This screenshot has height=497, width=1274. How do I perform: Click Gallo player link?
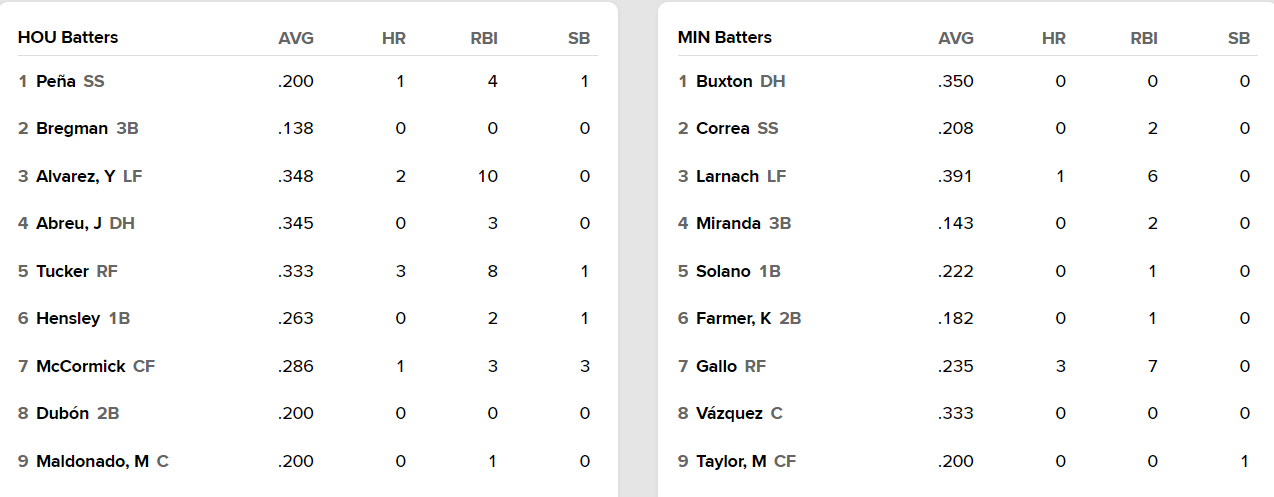click(x=716, y=366)
